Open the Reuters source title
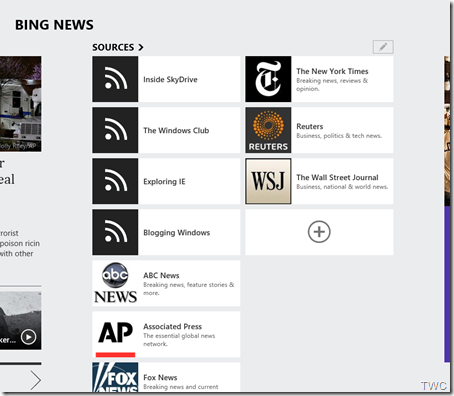The height and width of the screenshot is (396, 454). (310, 126)
